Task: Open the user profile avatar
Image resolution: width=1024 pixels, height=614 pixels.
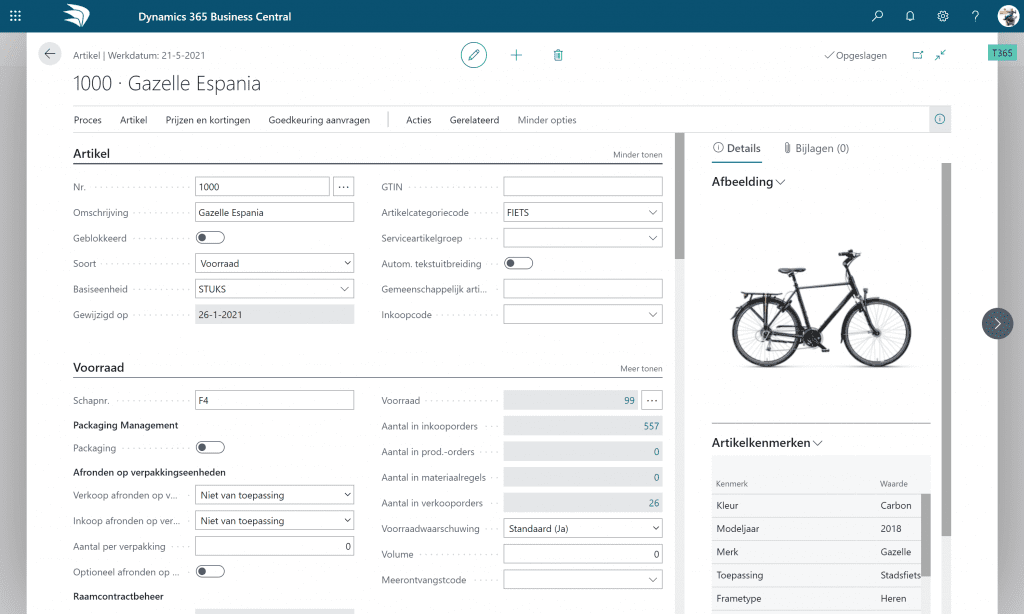Action: (x=1009, y=16)
